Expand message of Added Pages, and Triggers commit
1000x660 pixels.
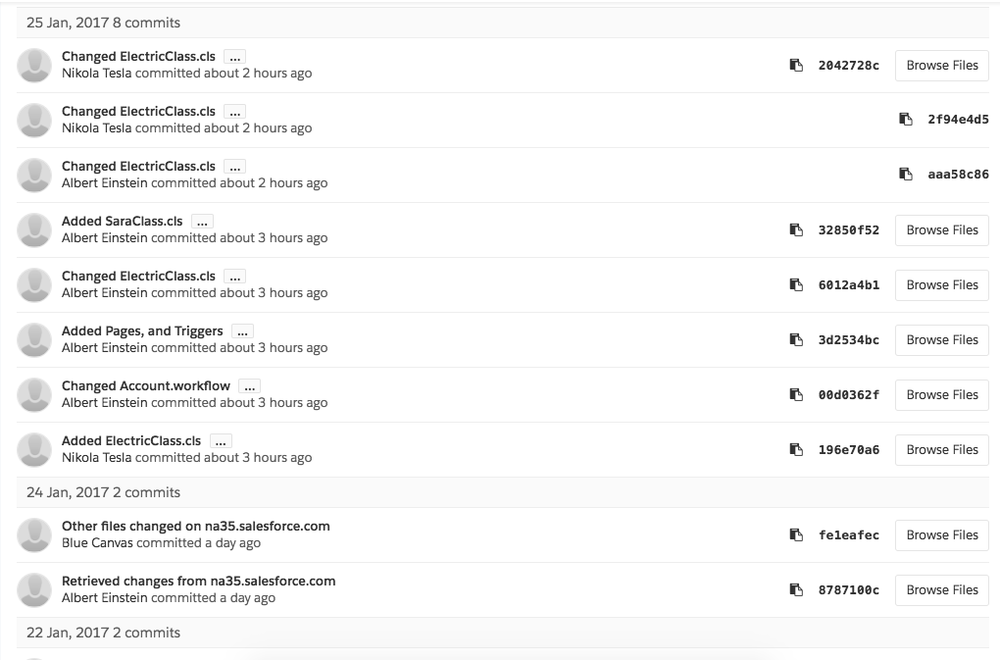(242, 332)
